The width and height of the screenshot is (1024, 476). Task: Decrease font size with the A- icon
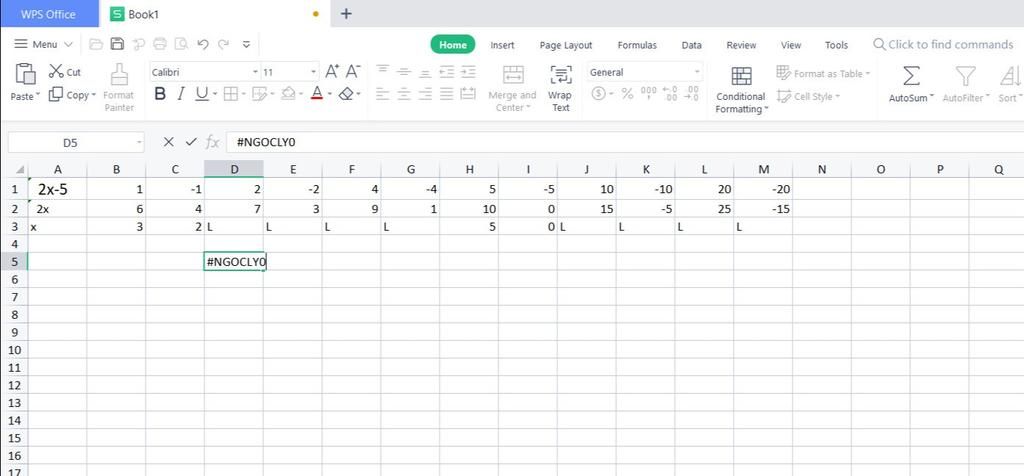click(353, 71)
